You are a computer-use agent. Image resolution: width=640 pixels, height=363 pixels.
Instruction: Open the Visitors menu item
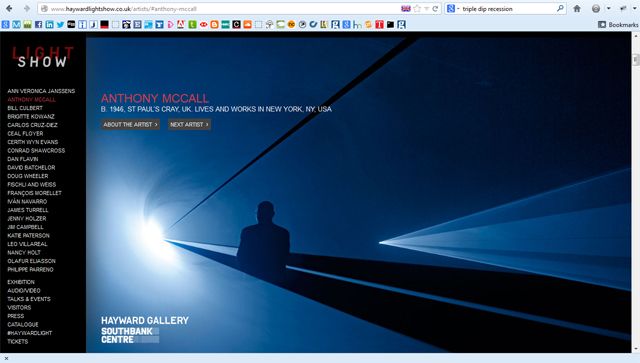(x=19, y=307)
